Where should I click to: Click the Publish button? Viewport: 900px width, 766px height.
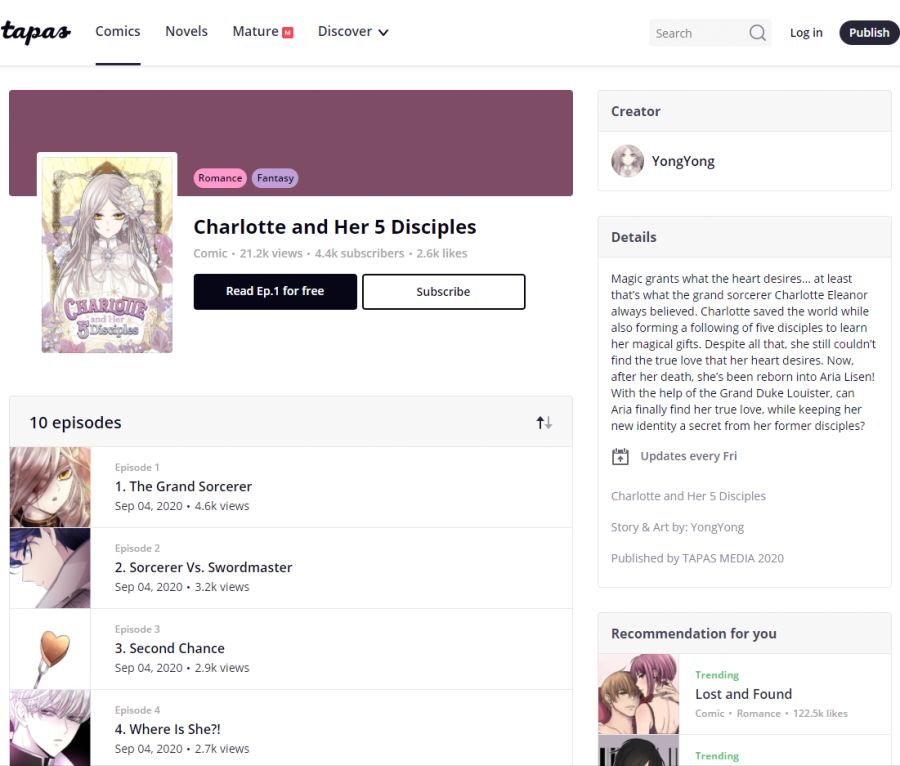(869, 33)
